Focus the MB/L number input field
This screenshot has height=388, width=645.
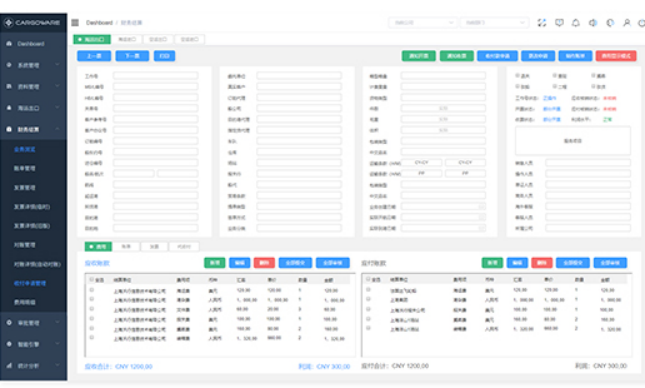[155, 87]
